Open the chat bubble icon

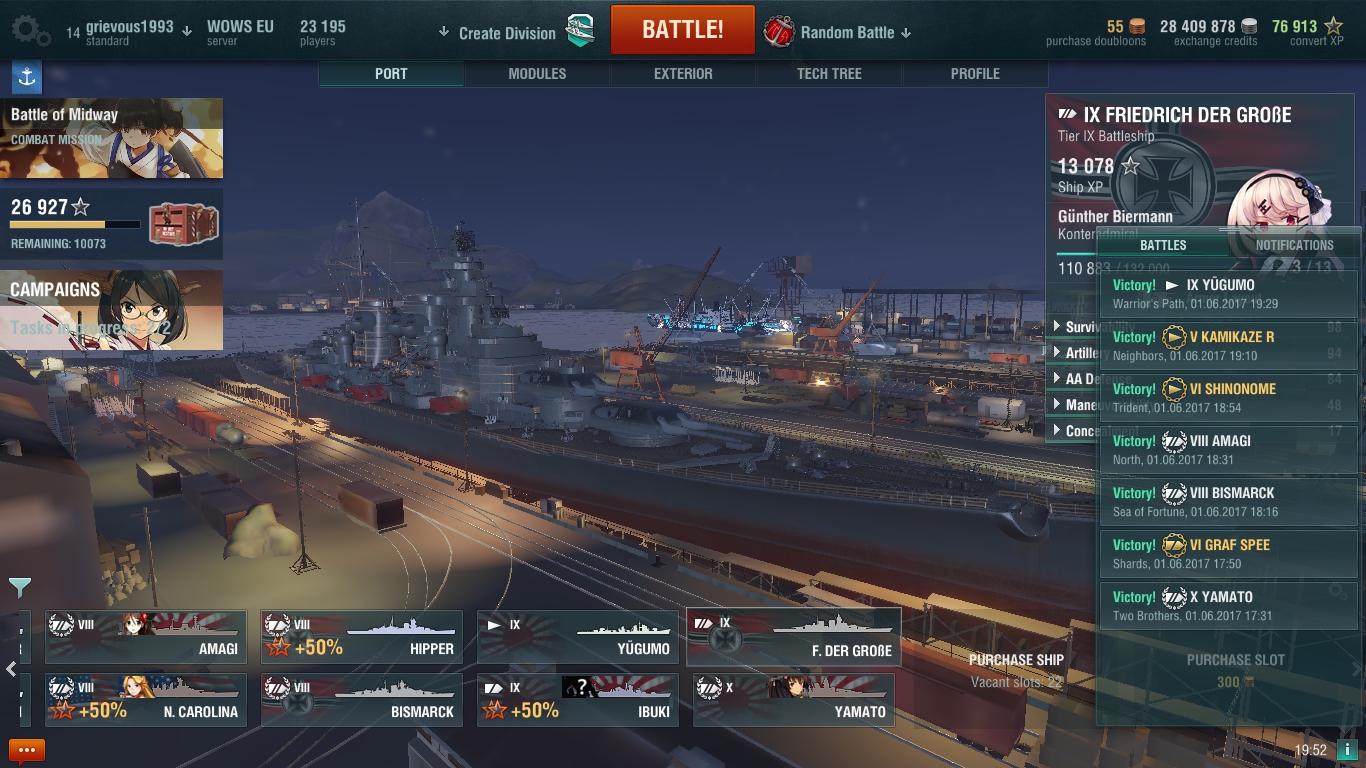[27, 750]
